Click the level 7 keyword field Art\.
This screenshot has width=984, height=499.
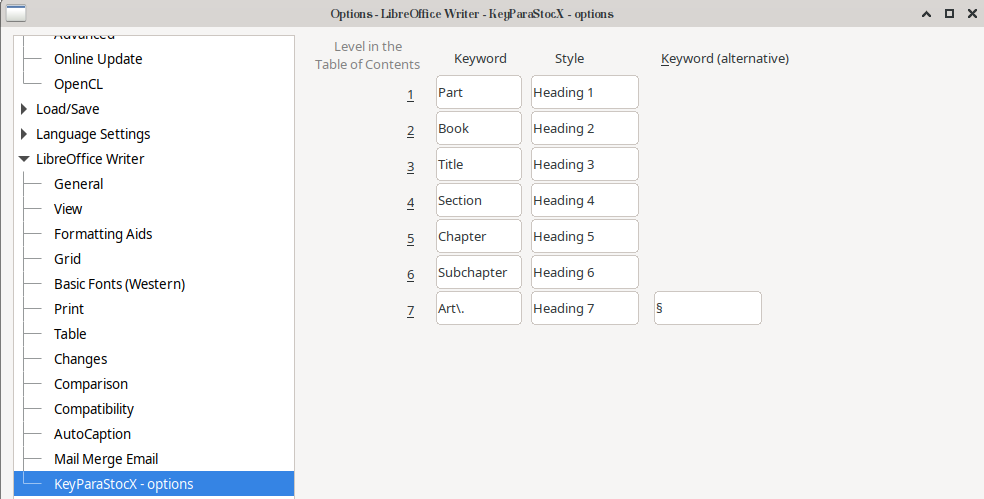[x=478, y=308]
